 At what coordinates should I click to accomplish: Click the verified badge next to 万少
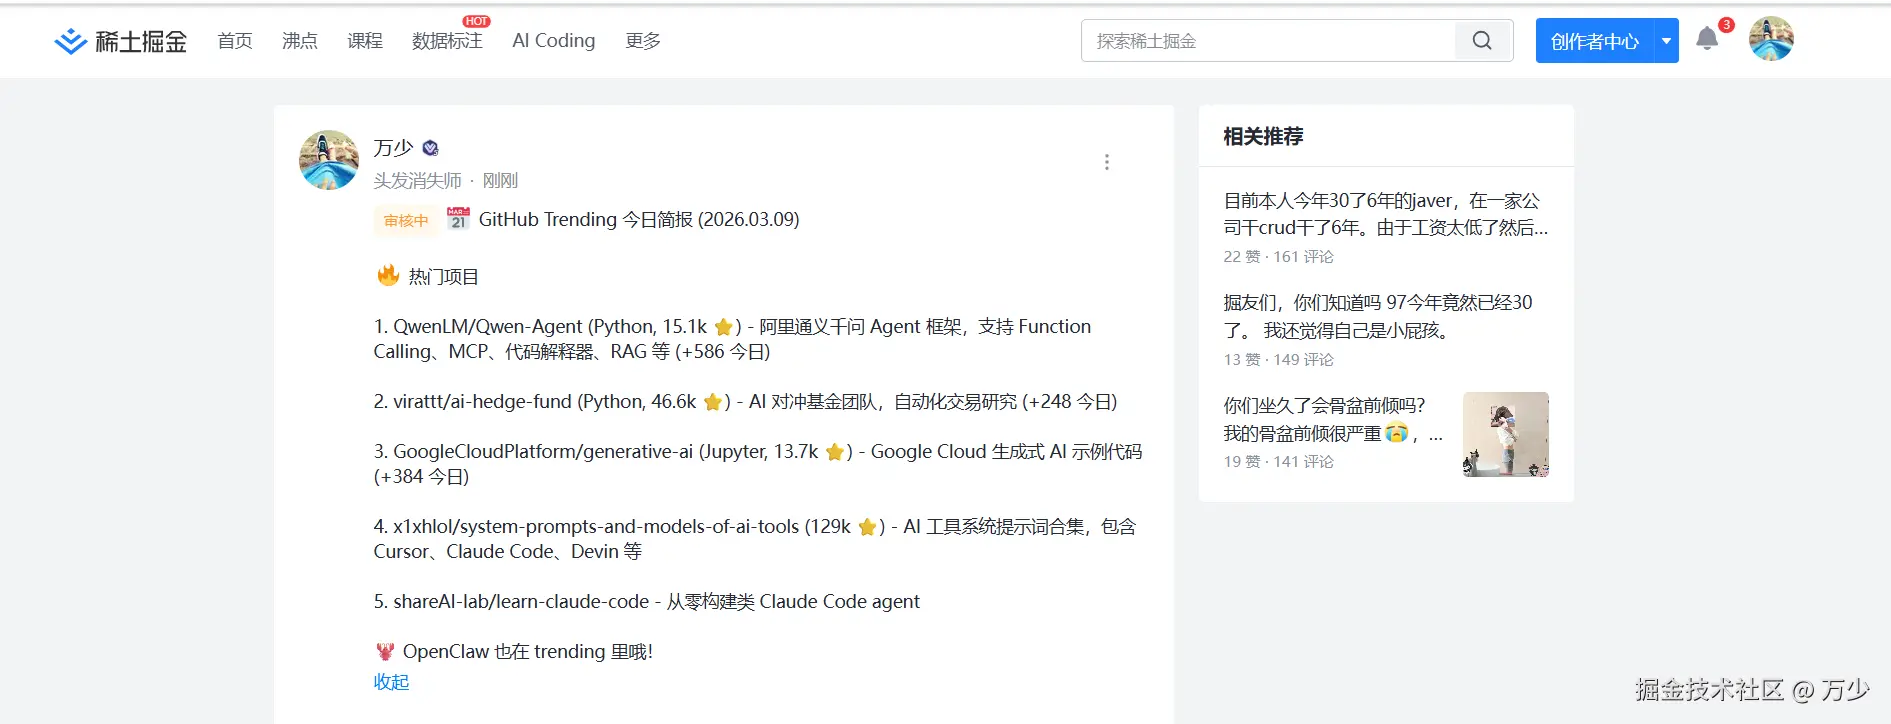[x=431, y=148]
